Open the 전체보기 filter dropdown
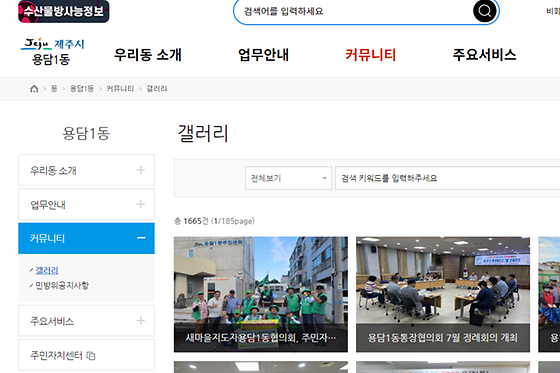Viewport: 560px width, 373px height. (289, 178)
